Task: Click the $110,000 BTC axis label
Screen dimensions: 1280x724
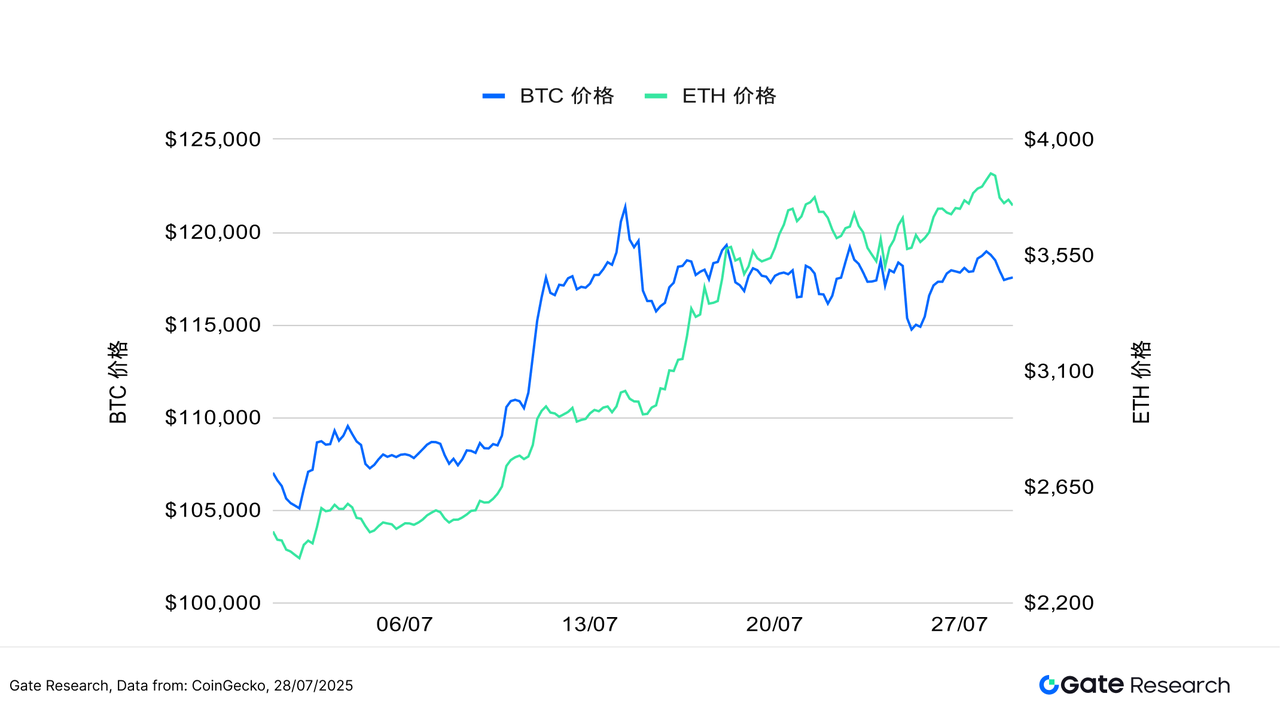Action: click(213, 418)
